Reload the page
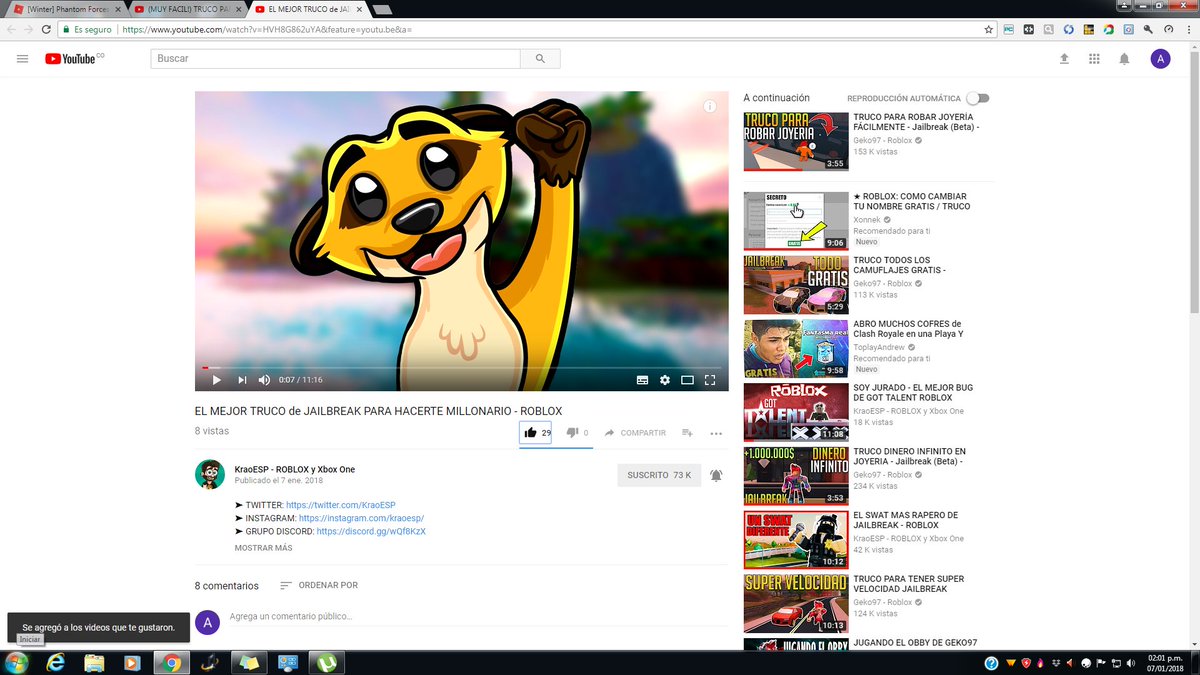The image size is (1200, 675). coord(47,30)
